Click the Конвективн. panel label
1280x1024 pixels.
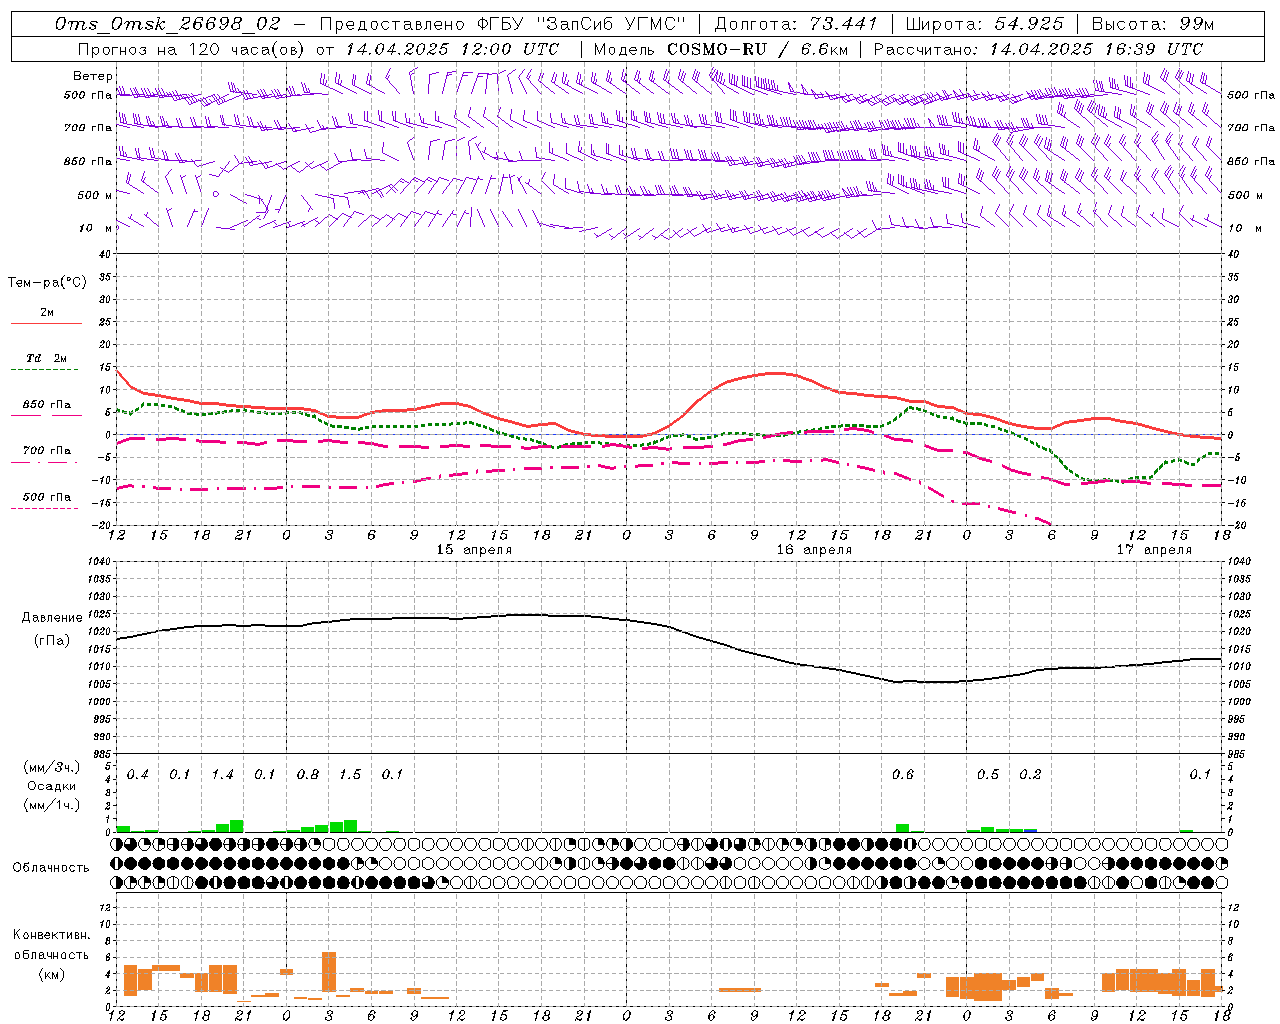point(52,935)
